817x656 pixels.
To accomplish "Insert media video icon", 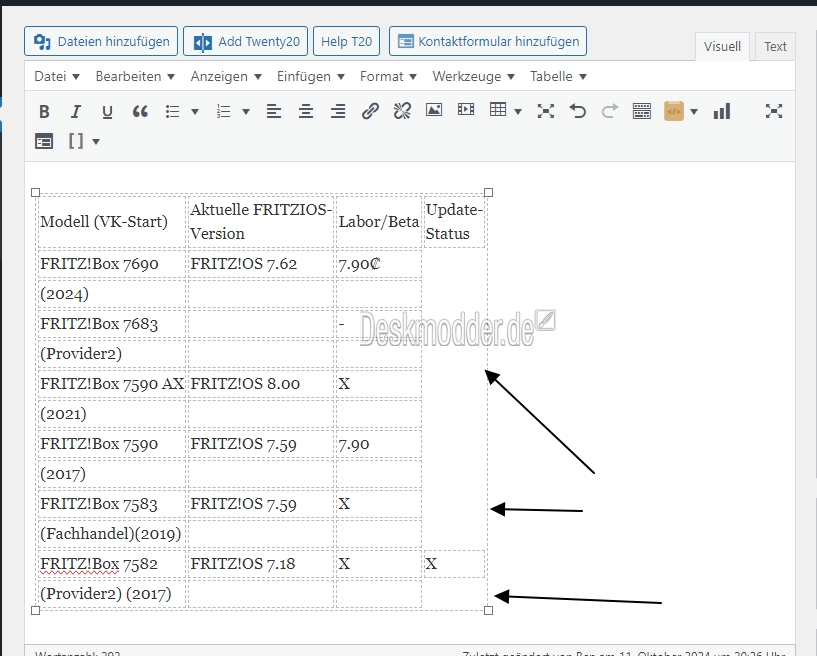I will pyautogui.click(x=466, y=109).
